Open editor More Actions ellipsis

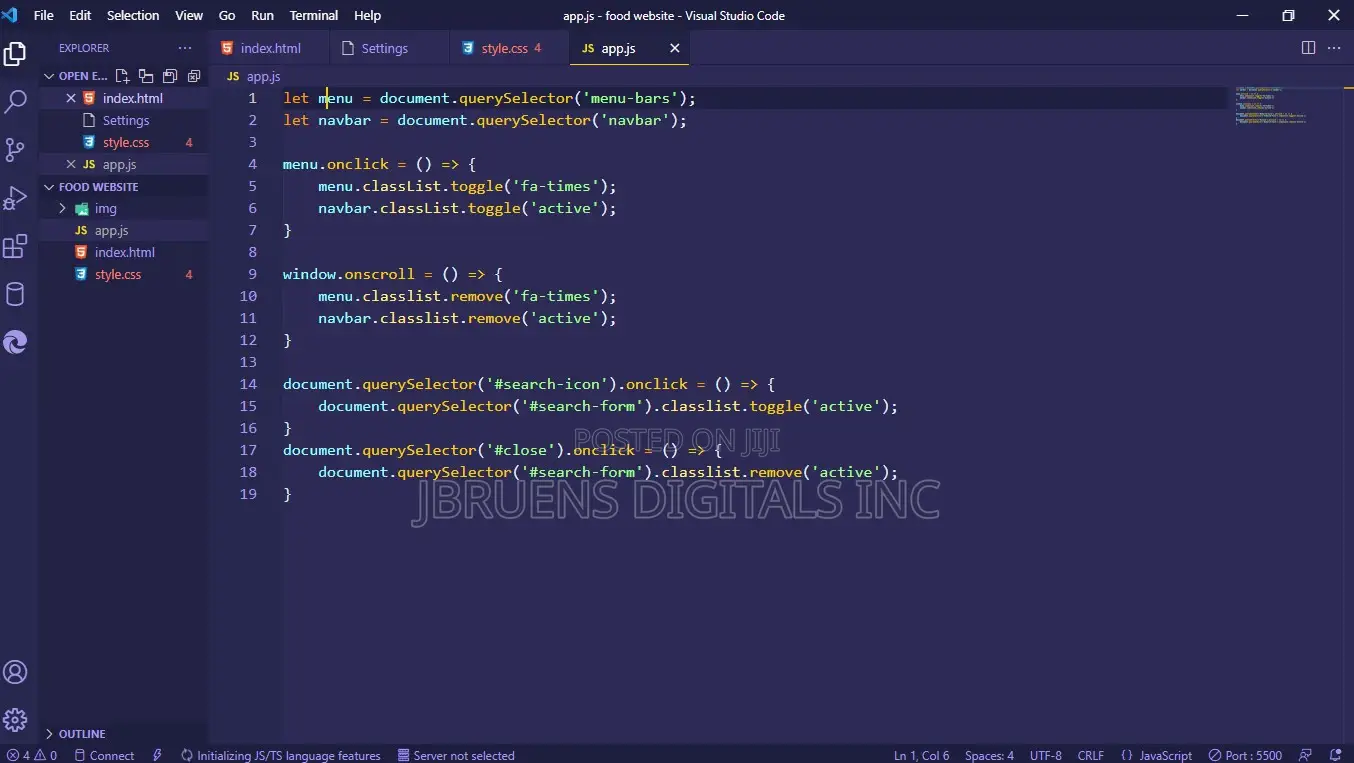[1335, 48]
